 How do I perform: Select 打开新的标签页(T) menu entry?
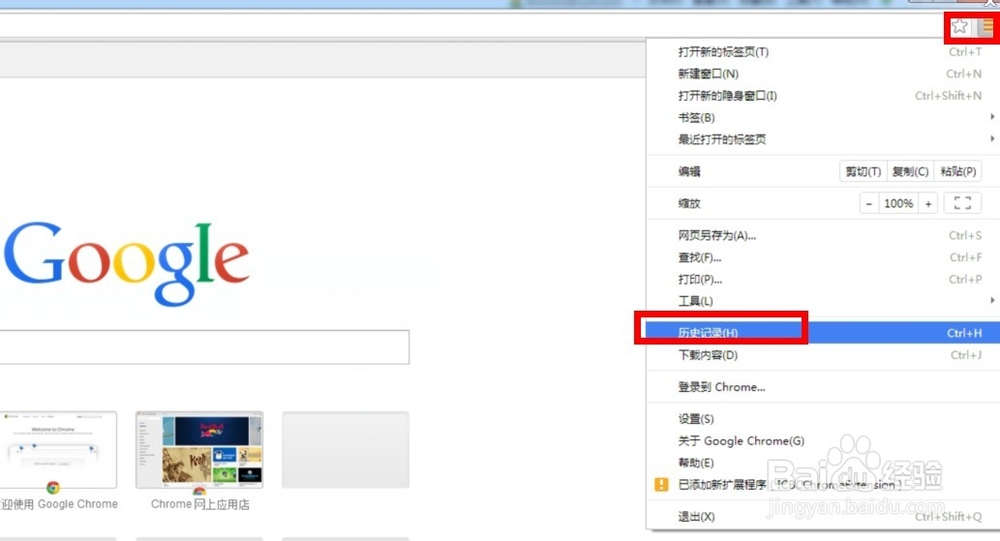click(x=823, y=52)
